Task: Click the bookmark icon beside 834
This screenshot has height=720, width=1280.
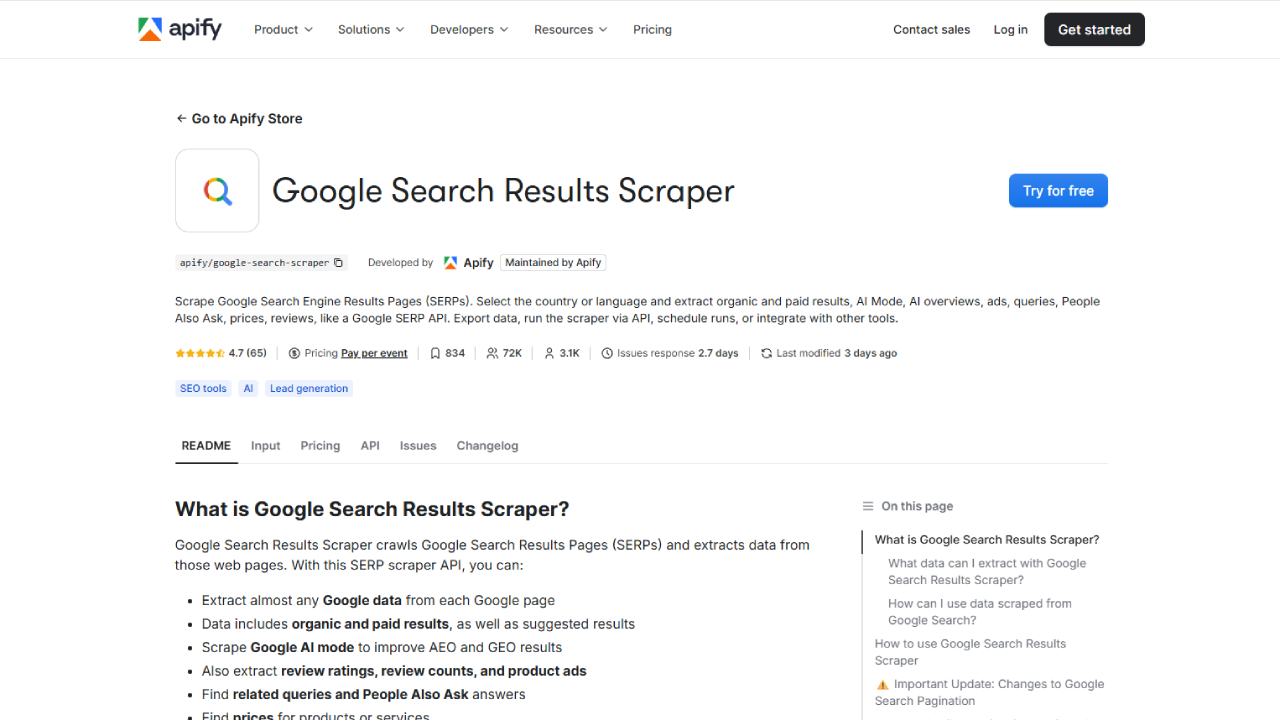Action: click(x=435, y=353)
